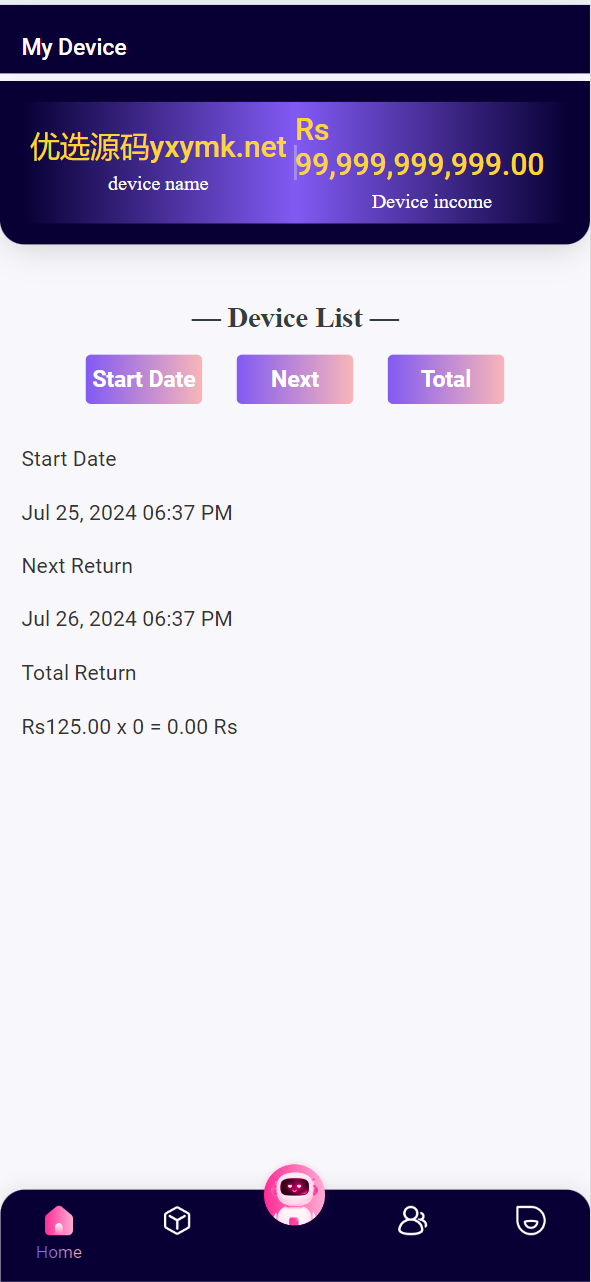The height and width of the screenshot is (1282, 591).
Task: Click the Next Return label
Action: 77,566
